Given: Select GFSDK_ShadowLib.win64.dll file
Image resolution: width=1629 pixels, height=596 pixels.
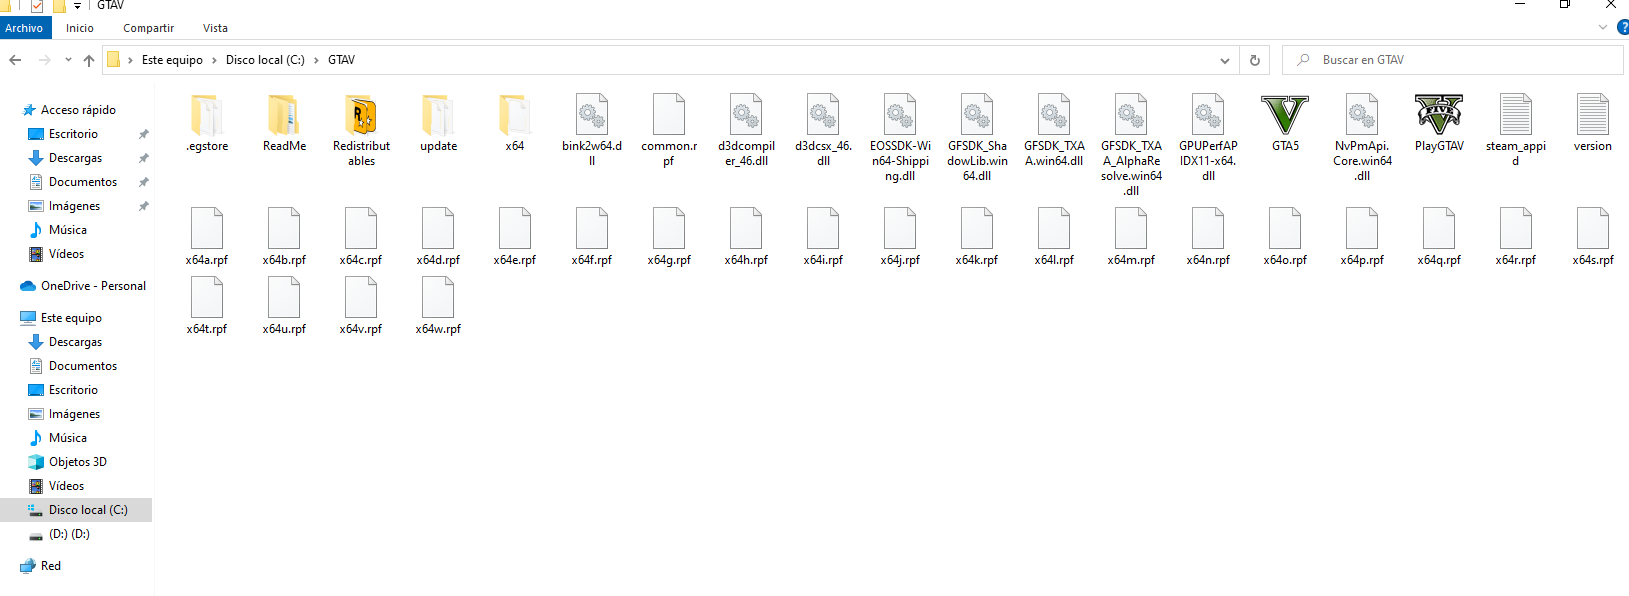Looking at the screenshot, I should click(x=977, y=138).
